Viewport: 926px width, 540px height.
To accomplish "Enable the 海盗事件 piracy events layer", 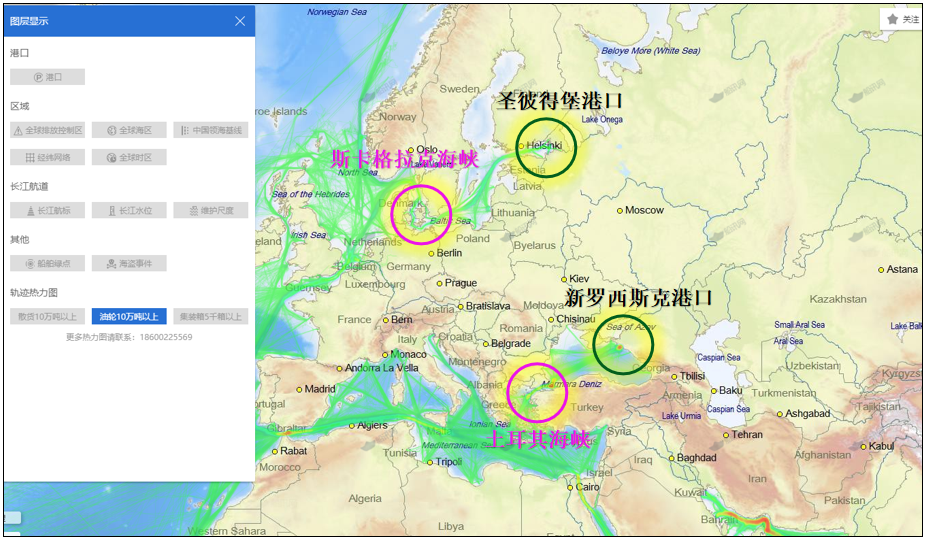I will tap(129, 263).
